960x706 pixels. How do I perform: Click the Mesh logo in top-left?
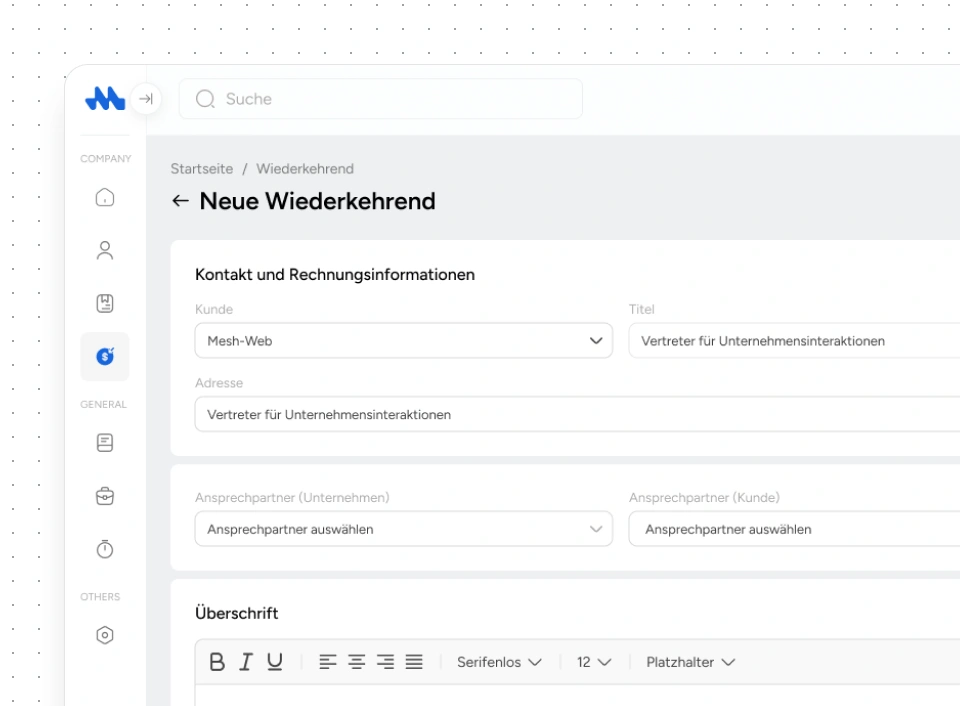coord(105,99)
